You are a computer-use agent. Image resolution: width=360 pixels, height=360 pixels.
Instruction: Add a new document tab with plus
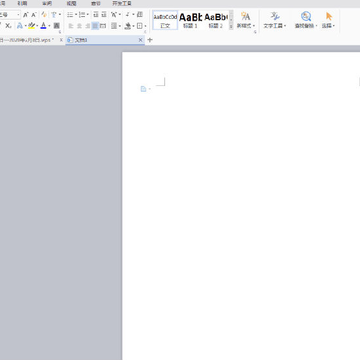[150, 40]
